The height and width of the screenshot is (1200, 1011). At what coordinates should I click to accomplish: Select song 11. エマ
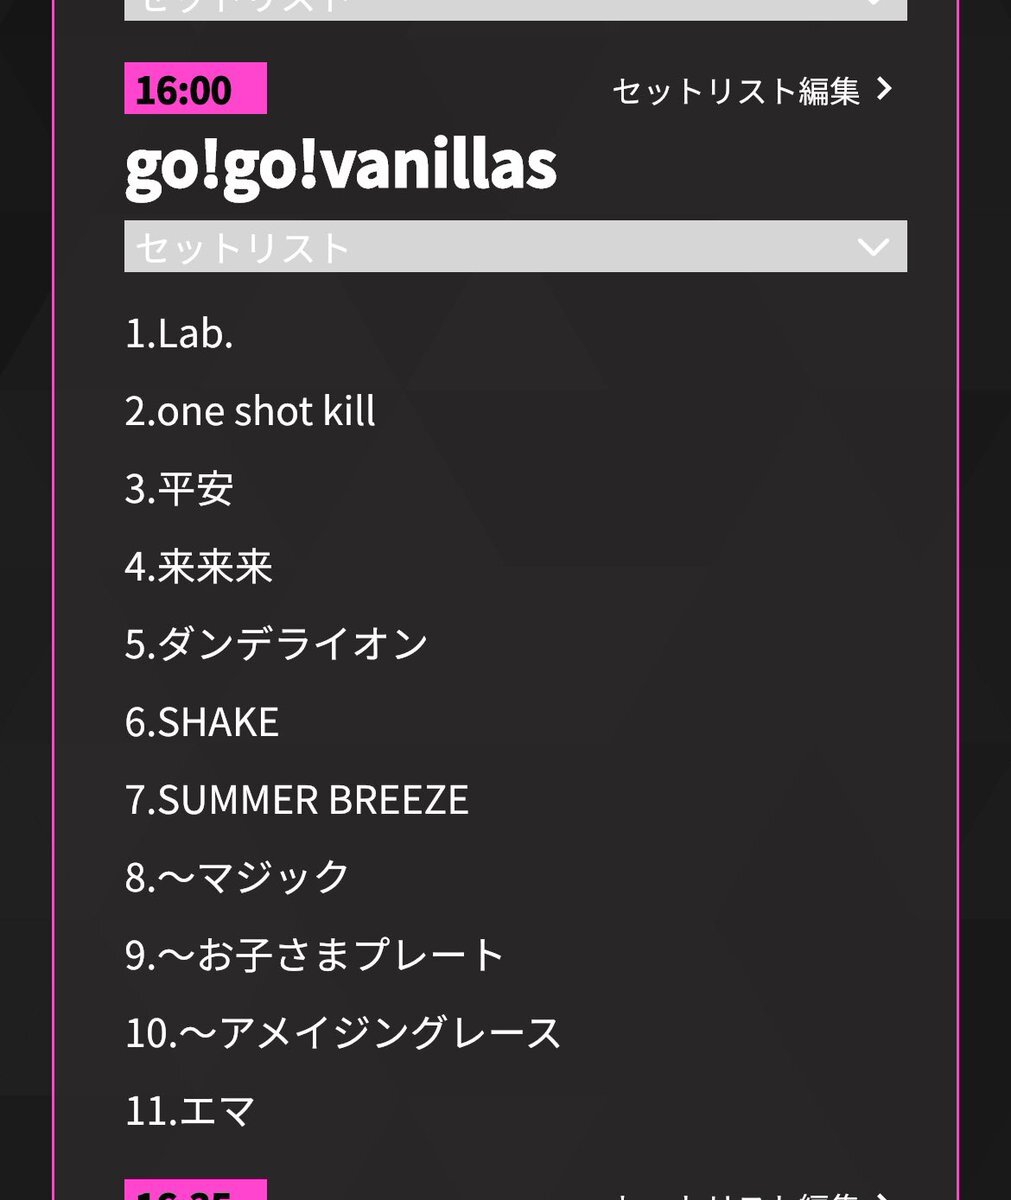190,1111
